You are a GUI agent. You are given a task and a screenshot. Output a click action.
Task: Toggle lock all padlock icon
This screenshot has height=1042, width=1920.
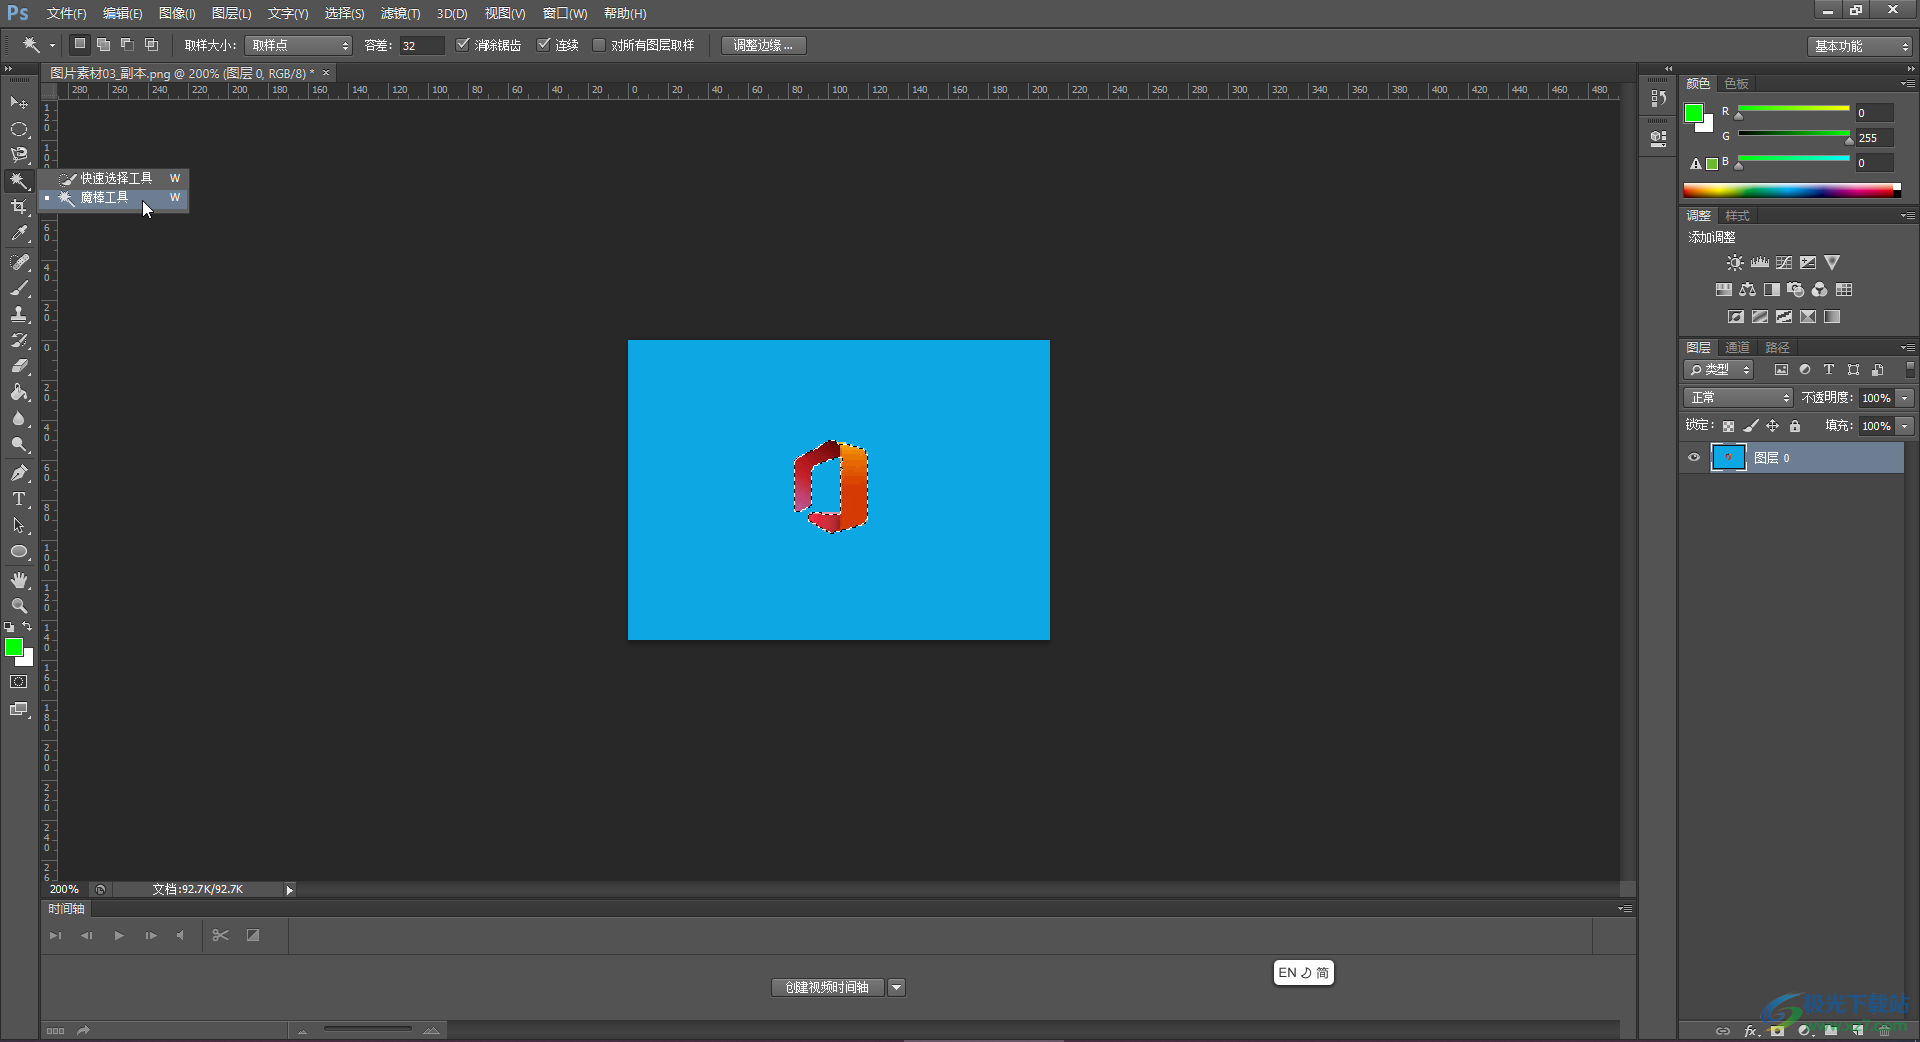click(1795, 426)
